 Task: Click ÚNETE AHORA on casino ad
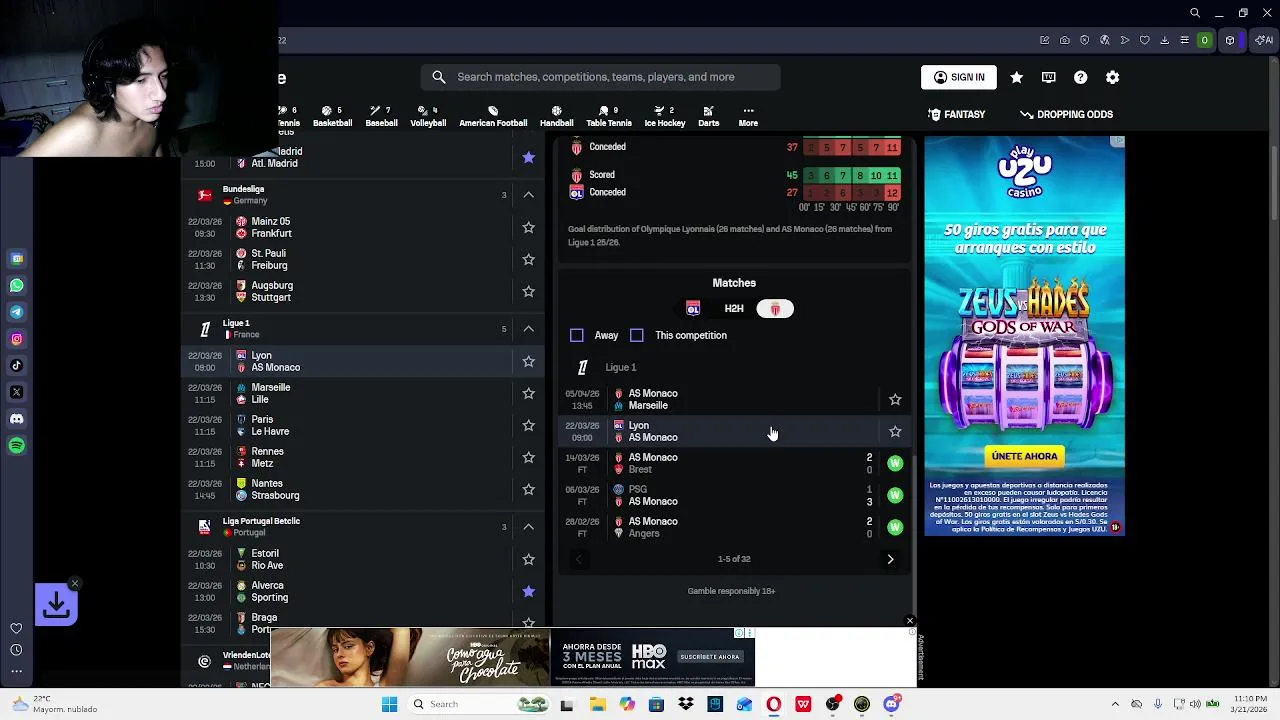pos(1024,456)
